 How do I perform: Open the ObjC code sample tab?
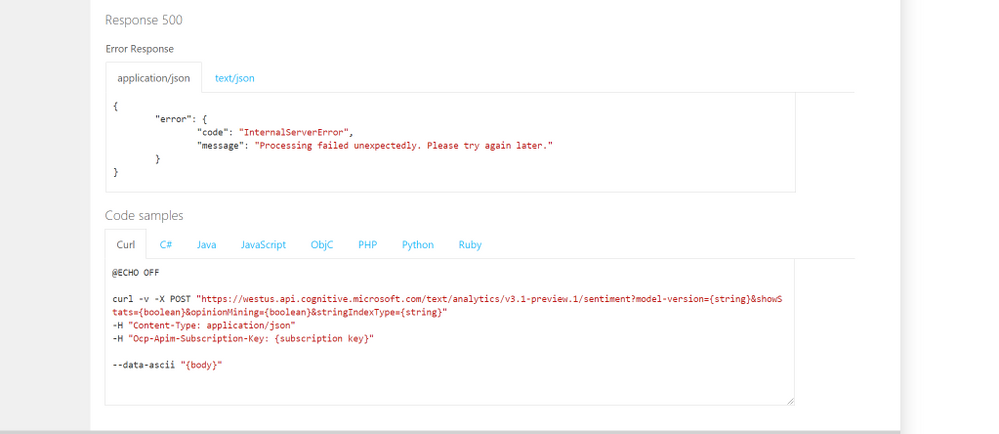pos(322,244)
